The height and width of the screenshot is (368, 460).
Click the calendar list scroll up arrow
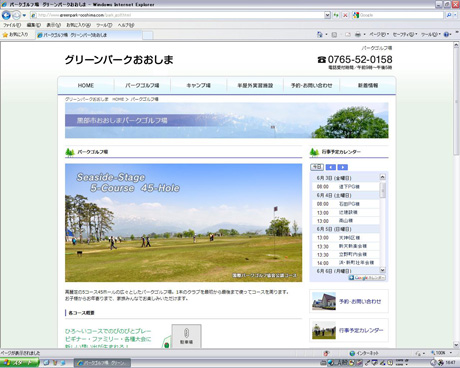point(382,177)
